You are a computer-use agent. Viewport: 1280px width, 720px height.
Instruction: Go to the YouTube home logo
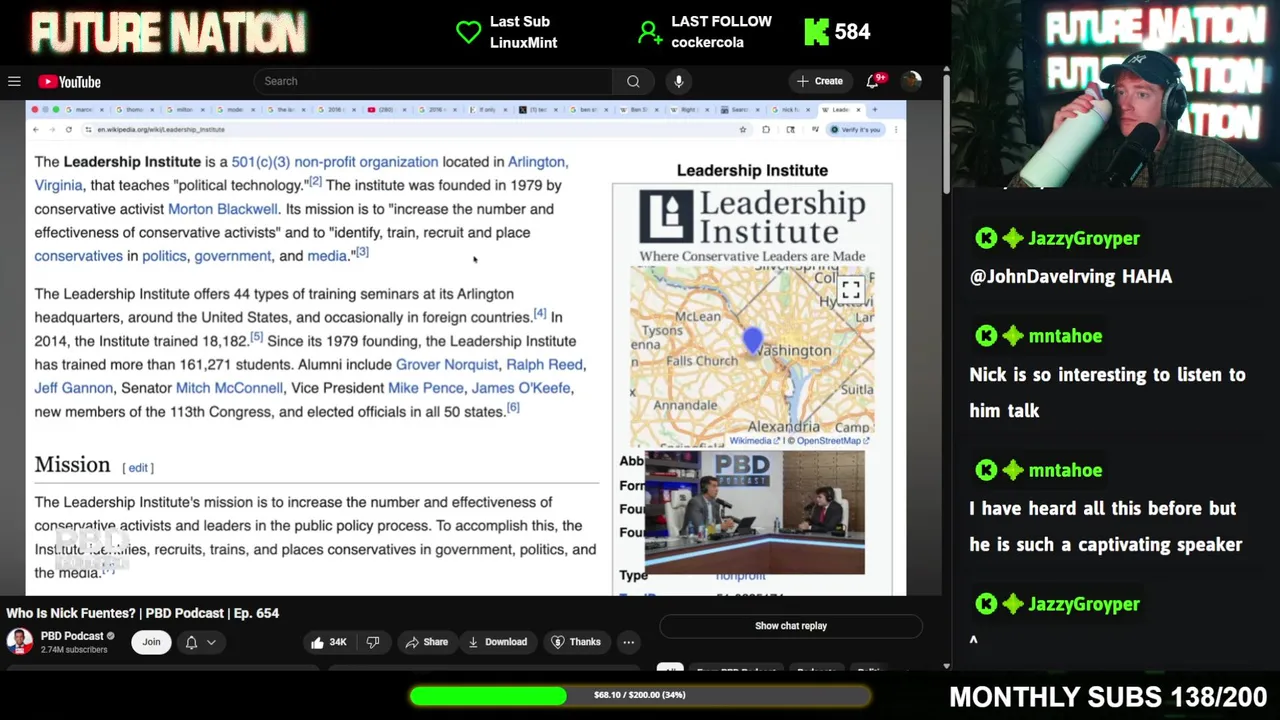70,82
